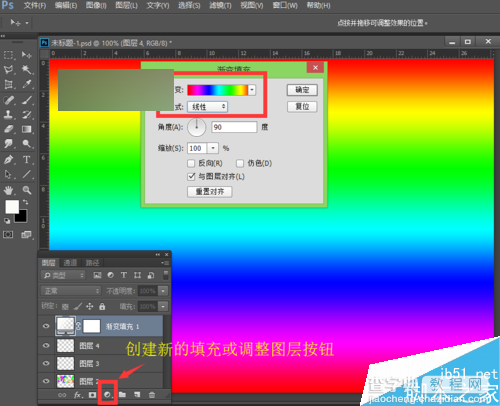Click the 重置对齐 button

pyautogui.click(x=210, y=192)
